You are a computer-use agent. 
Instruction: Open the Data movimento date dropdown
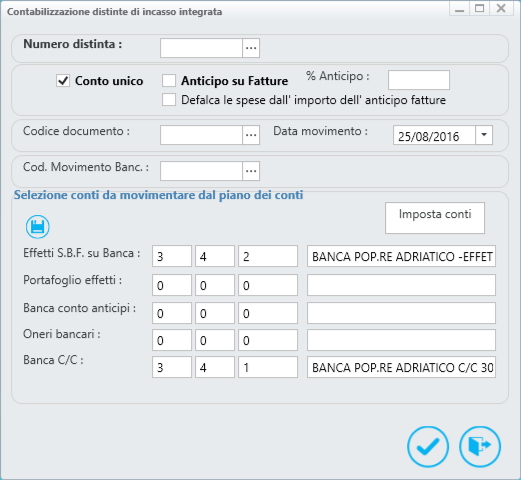pos(484,135)
